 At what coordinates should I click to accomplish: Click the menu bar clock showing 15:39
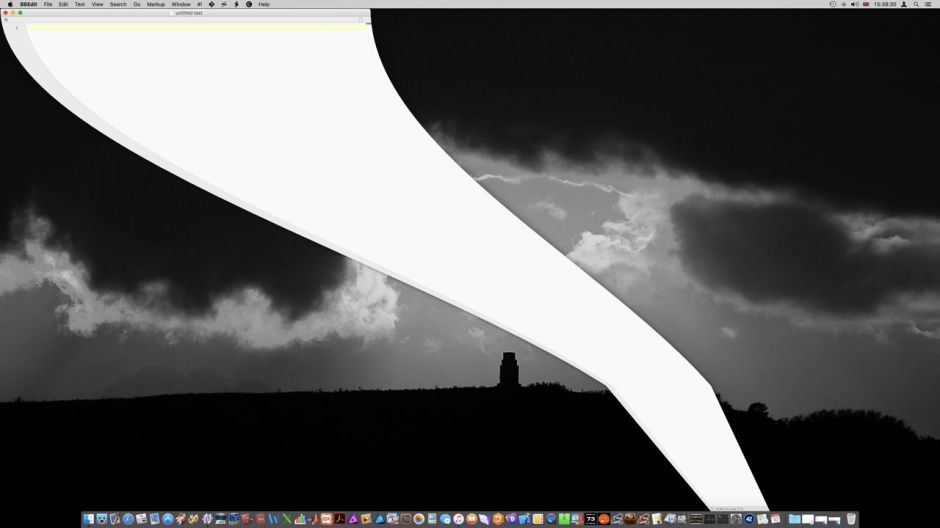point(884,4)
